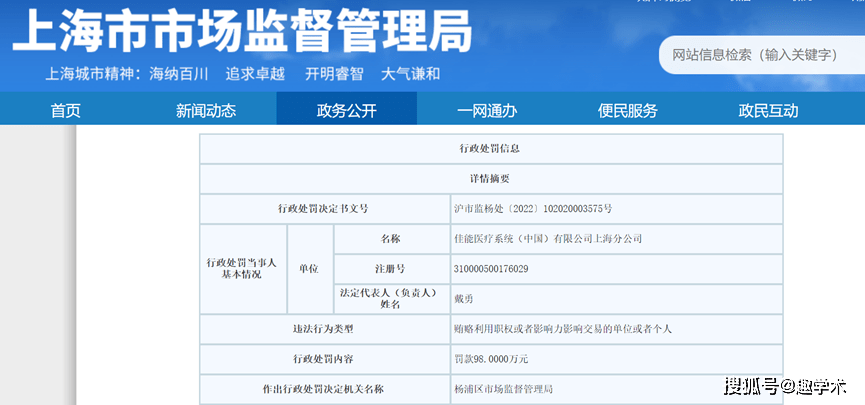Click the 上海城市精神 slogan text
This screenshot has width=865, height=405.
click(x=242, y=74)
